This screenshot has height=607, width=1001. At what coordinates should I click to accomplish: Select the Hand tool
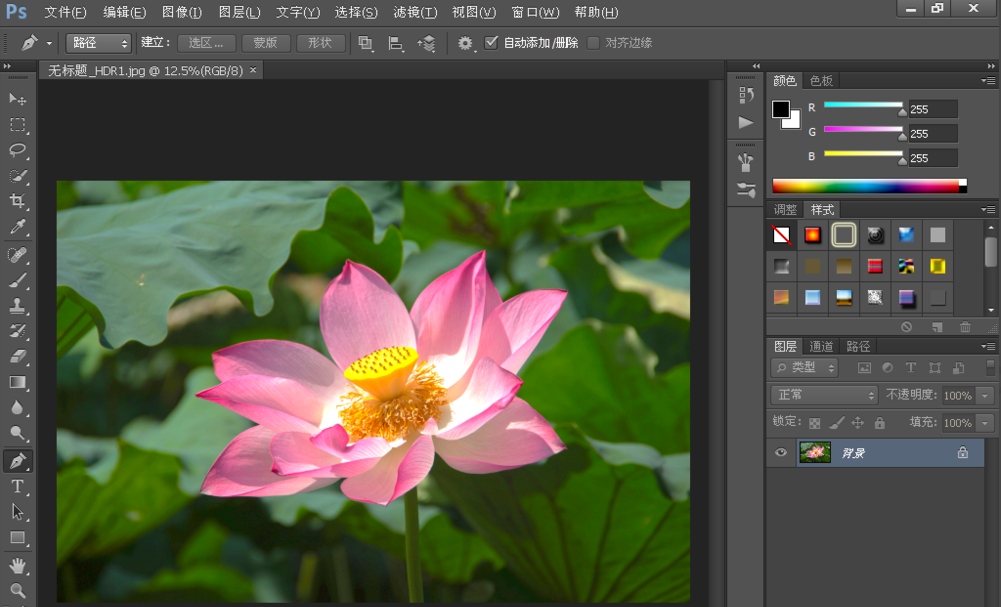(x=18, y=566)
